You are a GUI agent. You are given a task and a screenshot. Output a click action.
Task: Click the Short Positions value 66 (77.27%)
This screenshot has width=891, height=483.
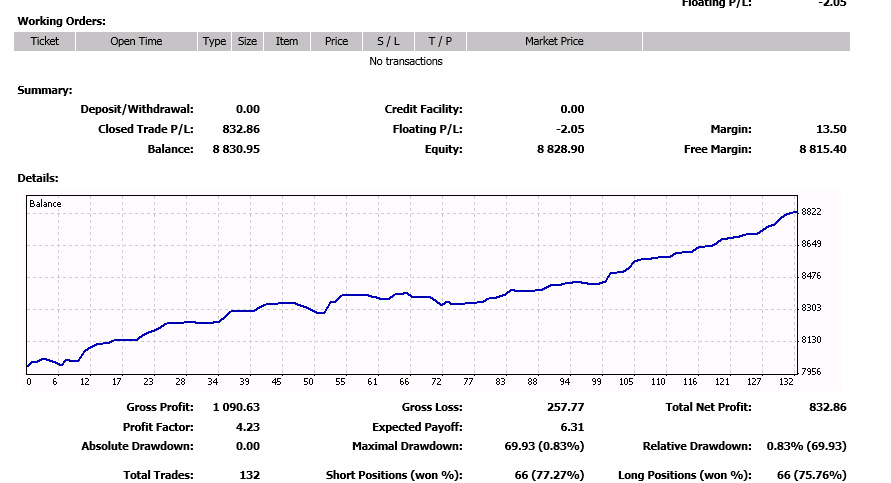549,475
